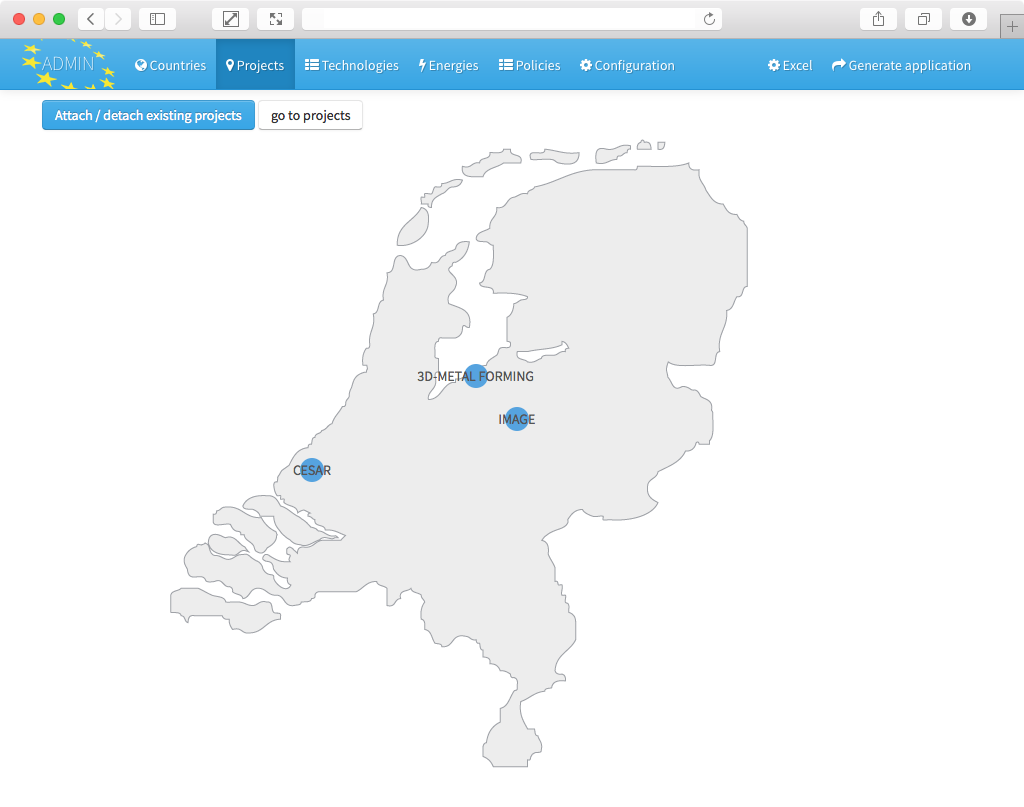
Task: Add a new tab with plus button
Action: (1012, 27)
